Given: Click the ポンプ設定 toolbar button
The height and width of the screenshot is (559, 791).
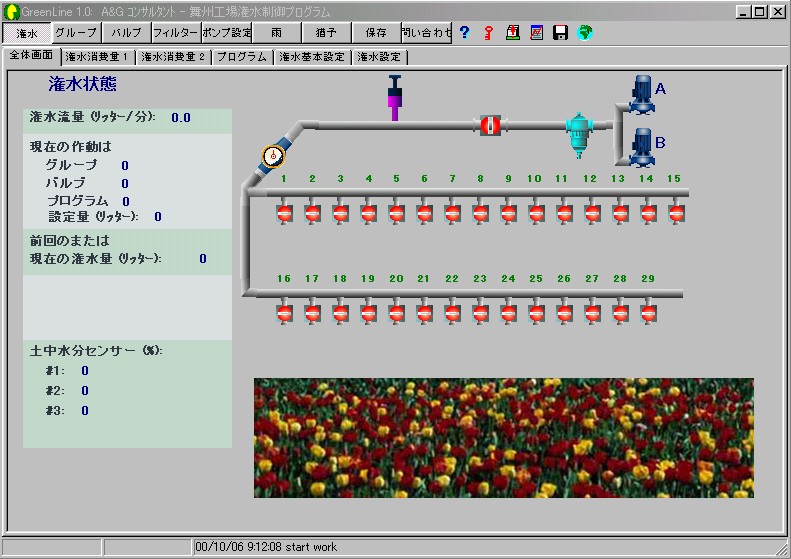Looking at the screenshot, I should 227,33.
